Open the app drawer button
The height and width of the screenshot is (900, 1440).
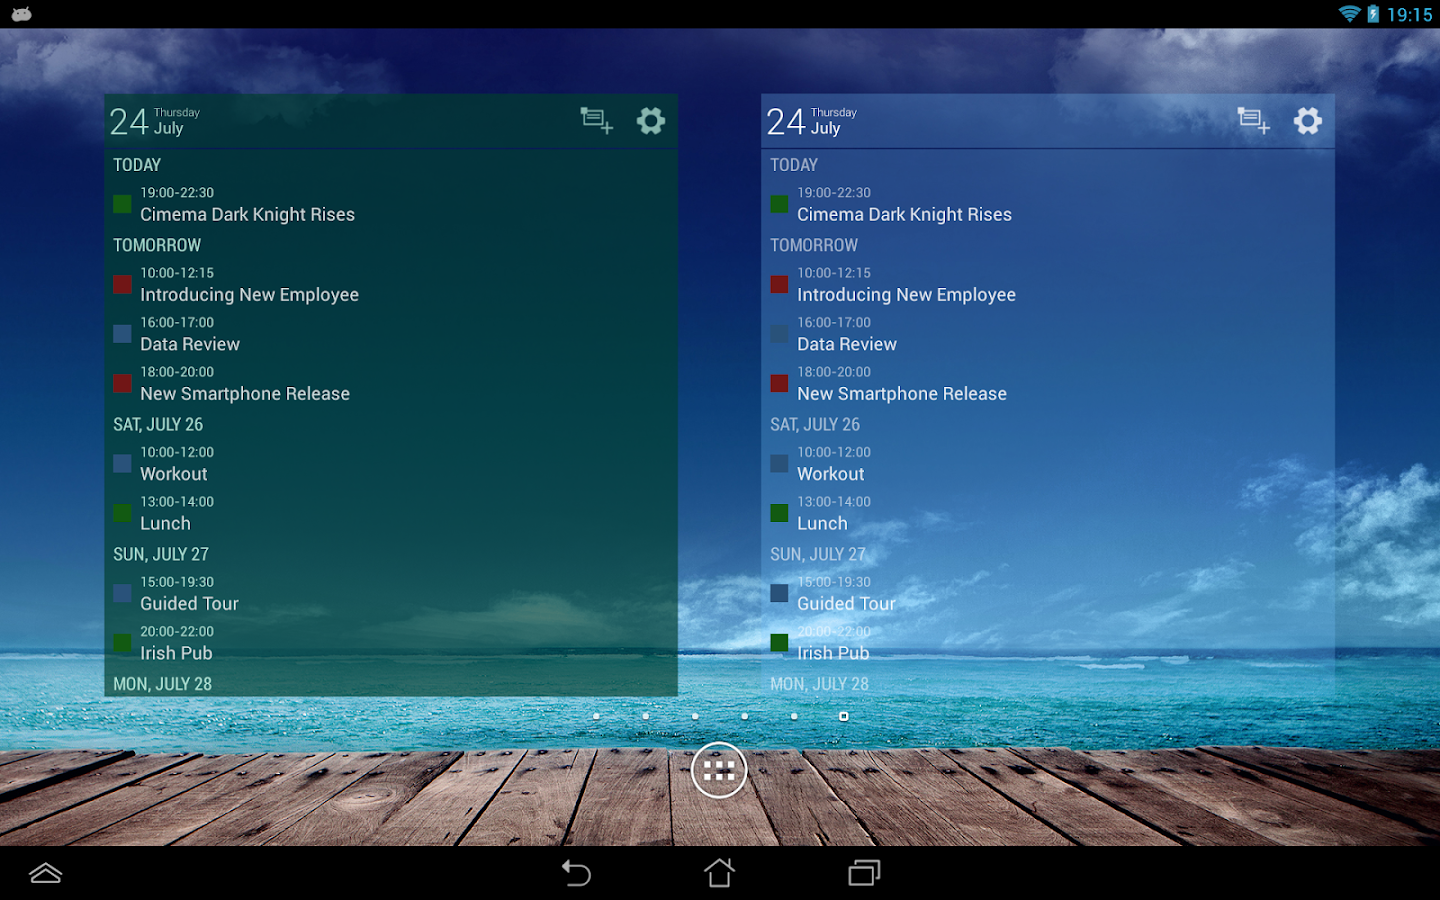(x=719, y=769)
